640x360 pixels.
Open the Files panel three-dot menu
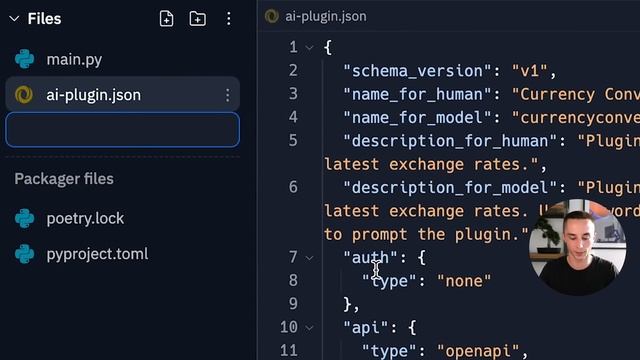pos(229,19)
